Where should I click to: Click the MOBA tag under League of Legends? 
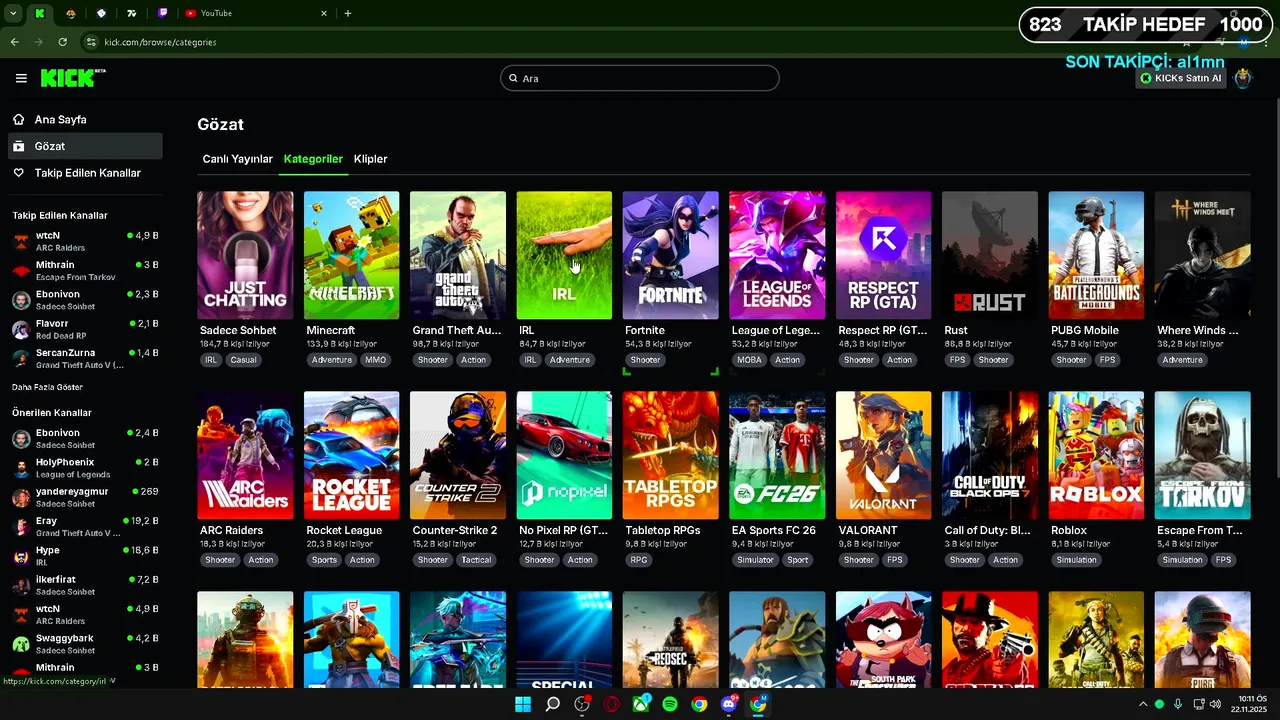[x=749, y=360]
